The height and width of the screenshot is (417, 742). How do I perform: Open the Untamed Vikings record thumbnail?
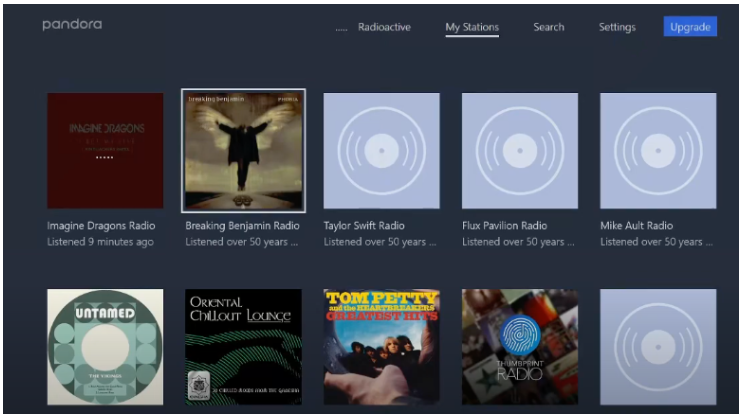coord(105,347)
